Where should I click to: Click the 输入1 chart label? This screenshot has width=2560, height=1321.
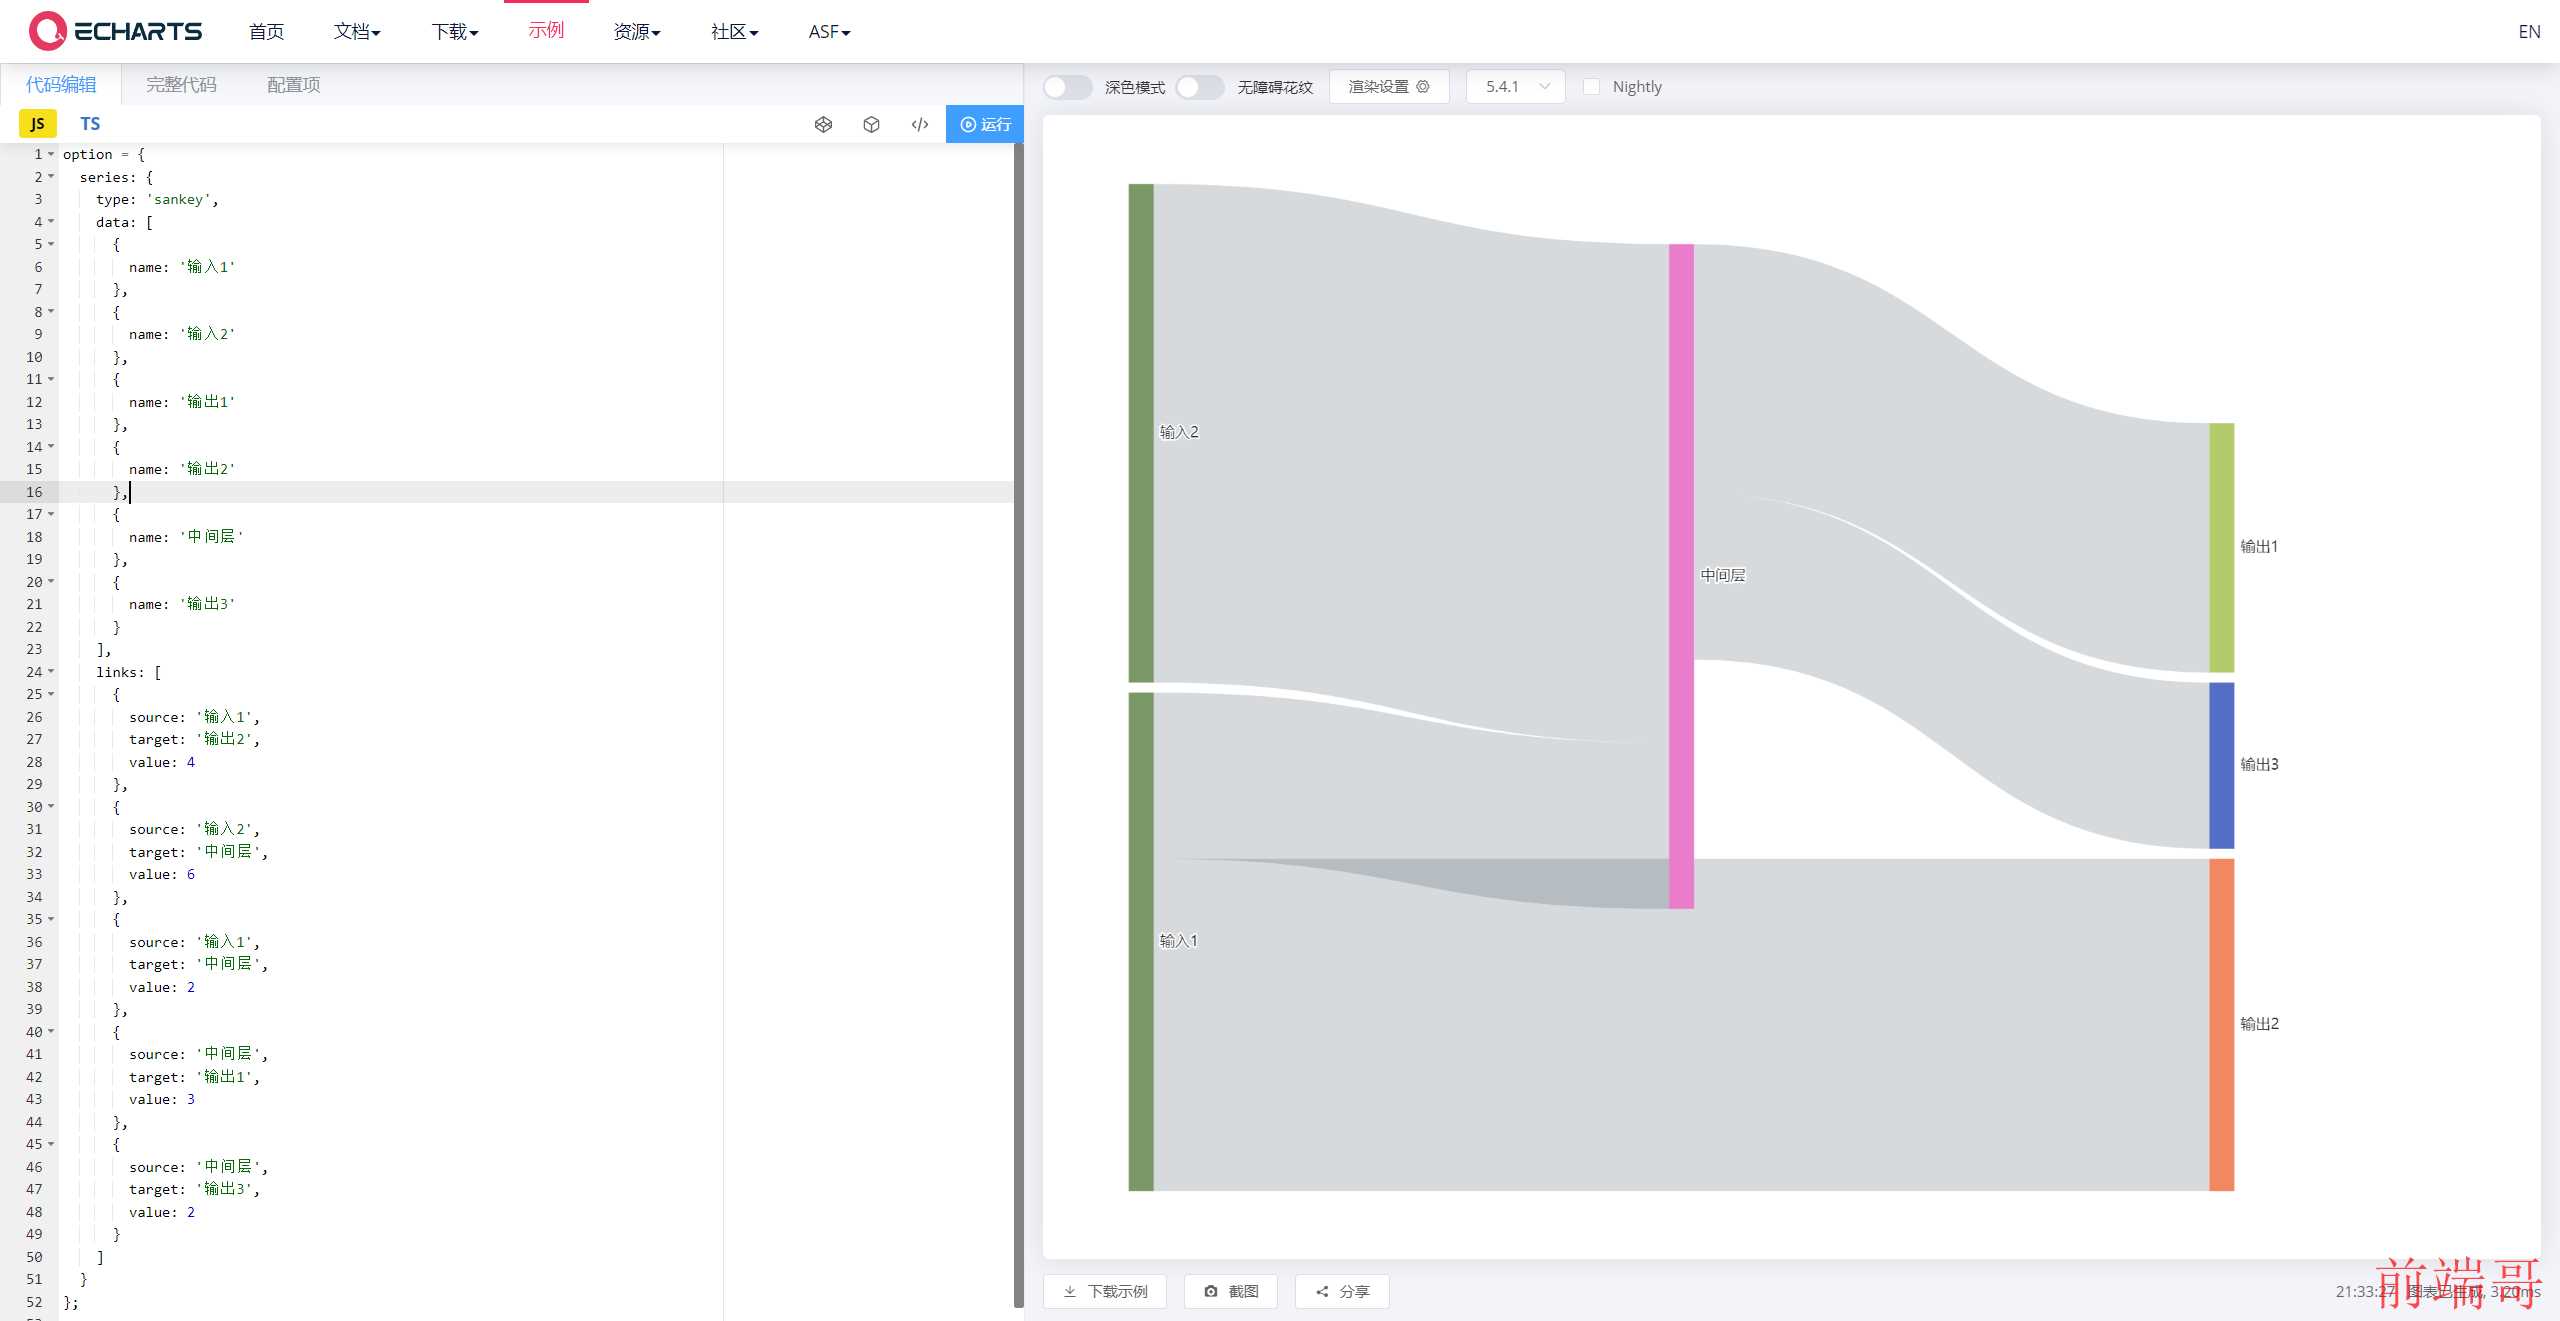point(1178,941)
